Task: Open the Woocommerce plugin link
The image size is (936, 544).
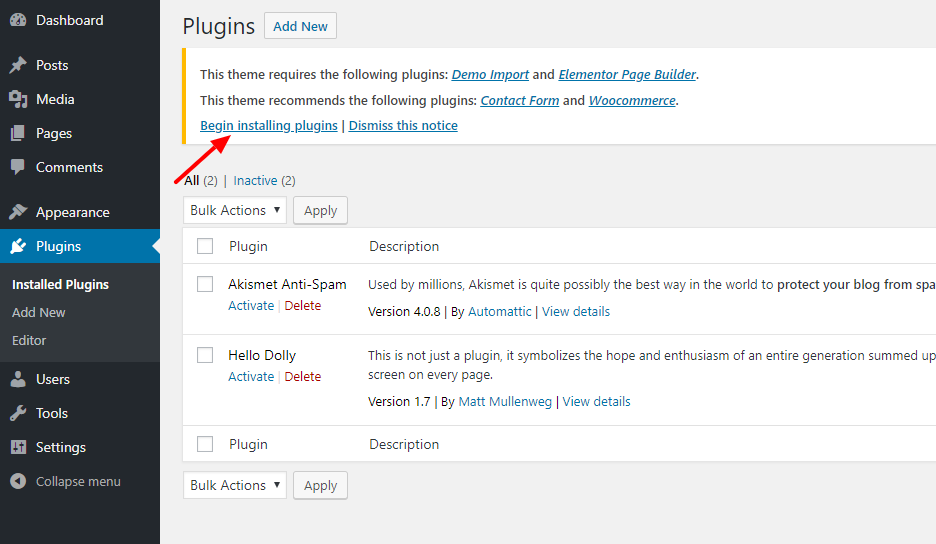Action: [632, 100]
